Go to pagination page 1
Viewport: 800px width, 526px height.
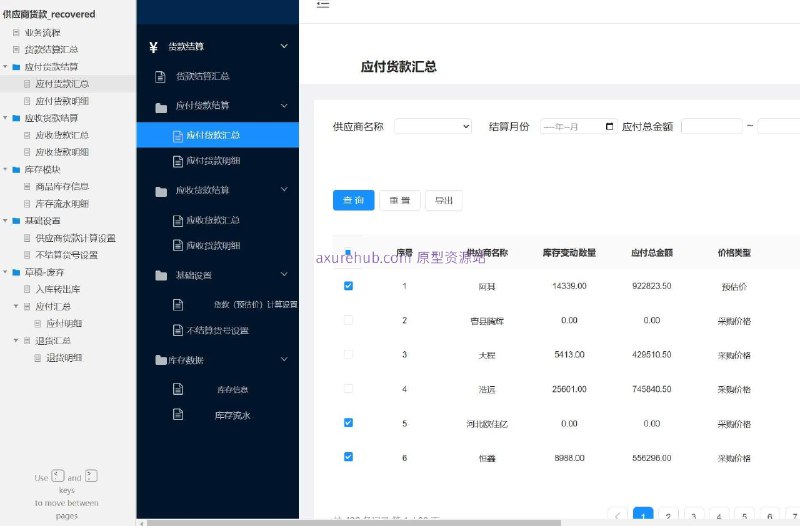pos(643,515)
